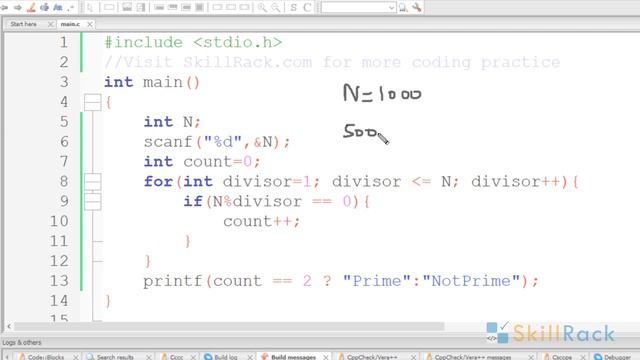Close the main.c tab
The width and height of the screenshot is (640, 360).
[x=89, y=24]
